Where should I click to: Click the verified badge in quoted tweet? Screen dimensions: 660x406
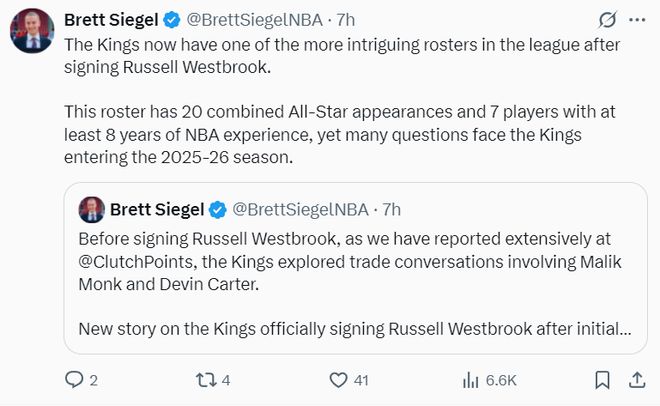(216, 209)
